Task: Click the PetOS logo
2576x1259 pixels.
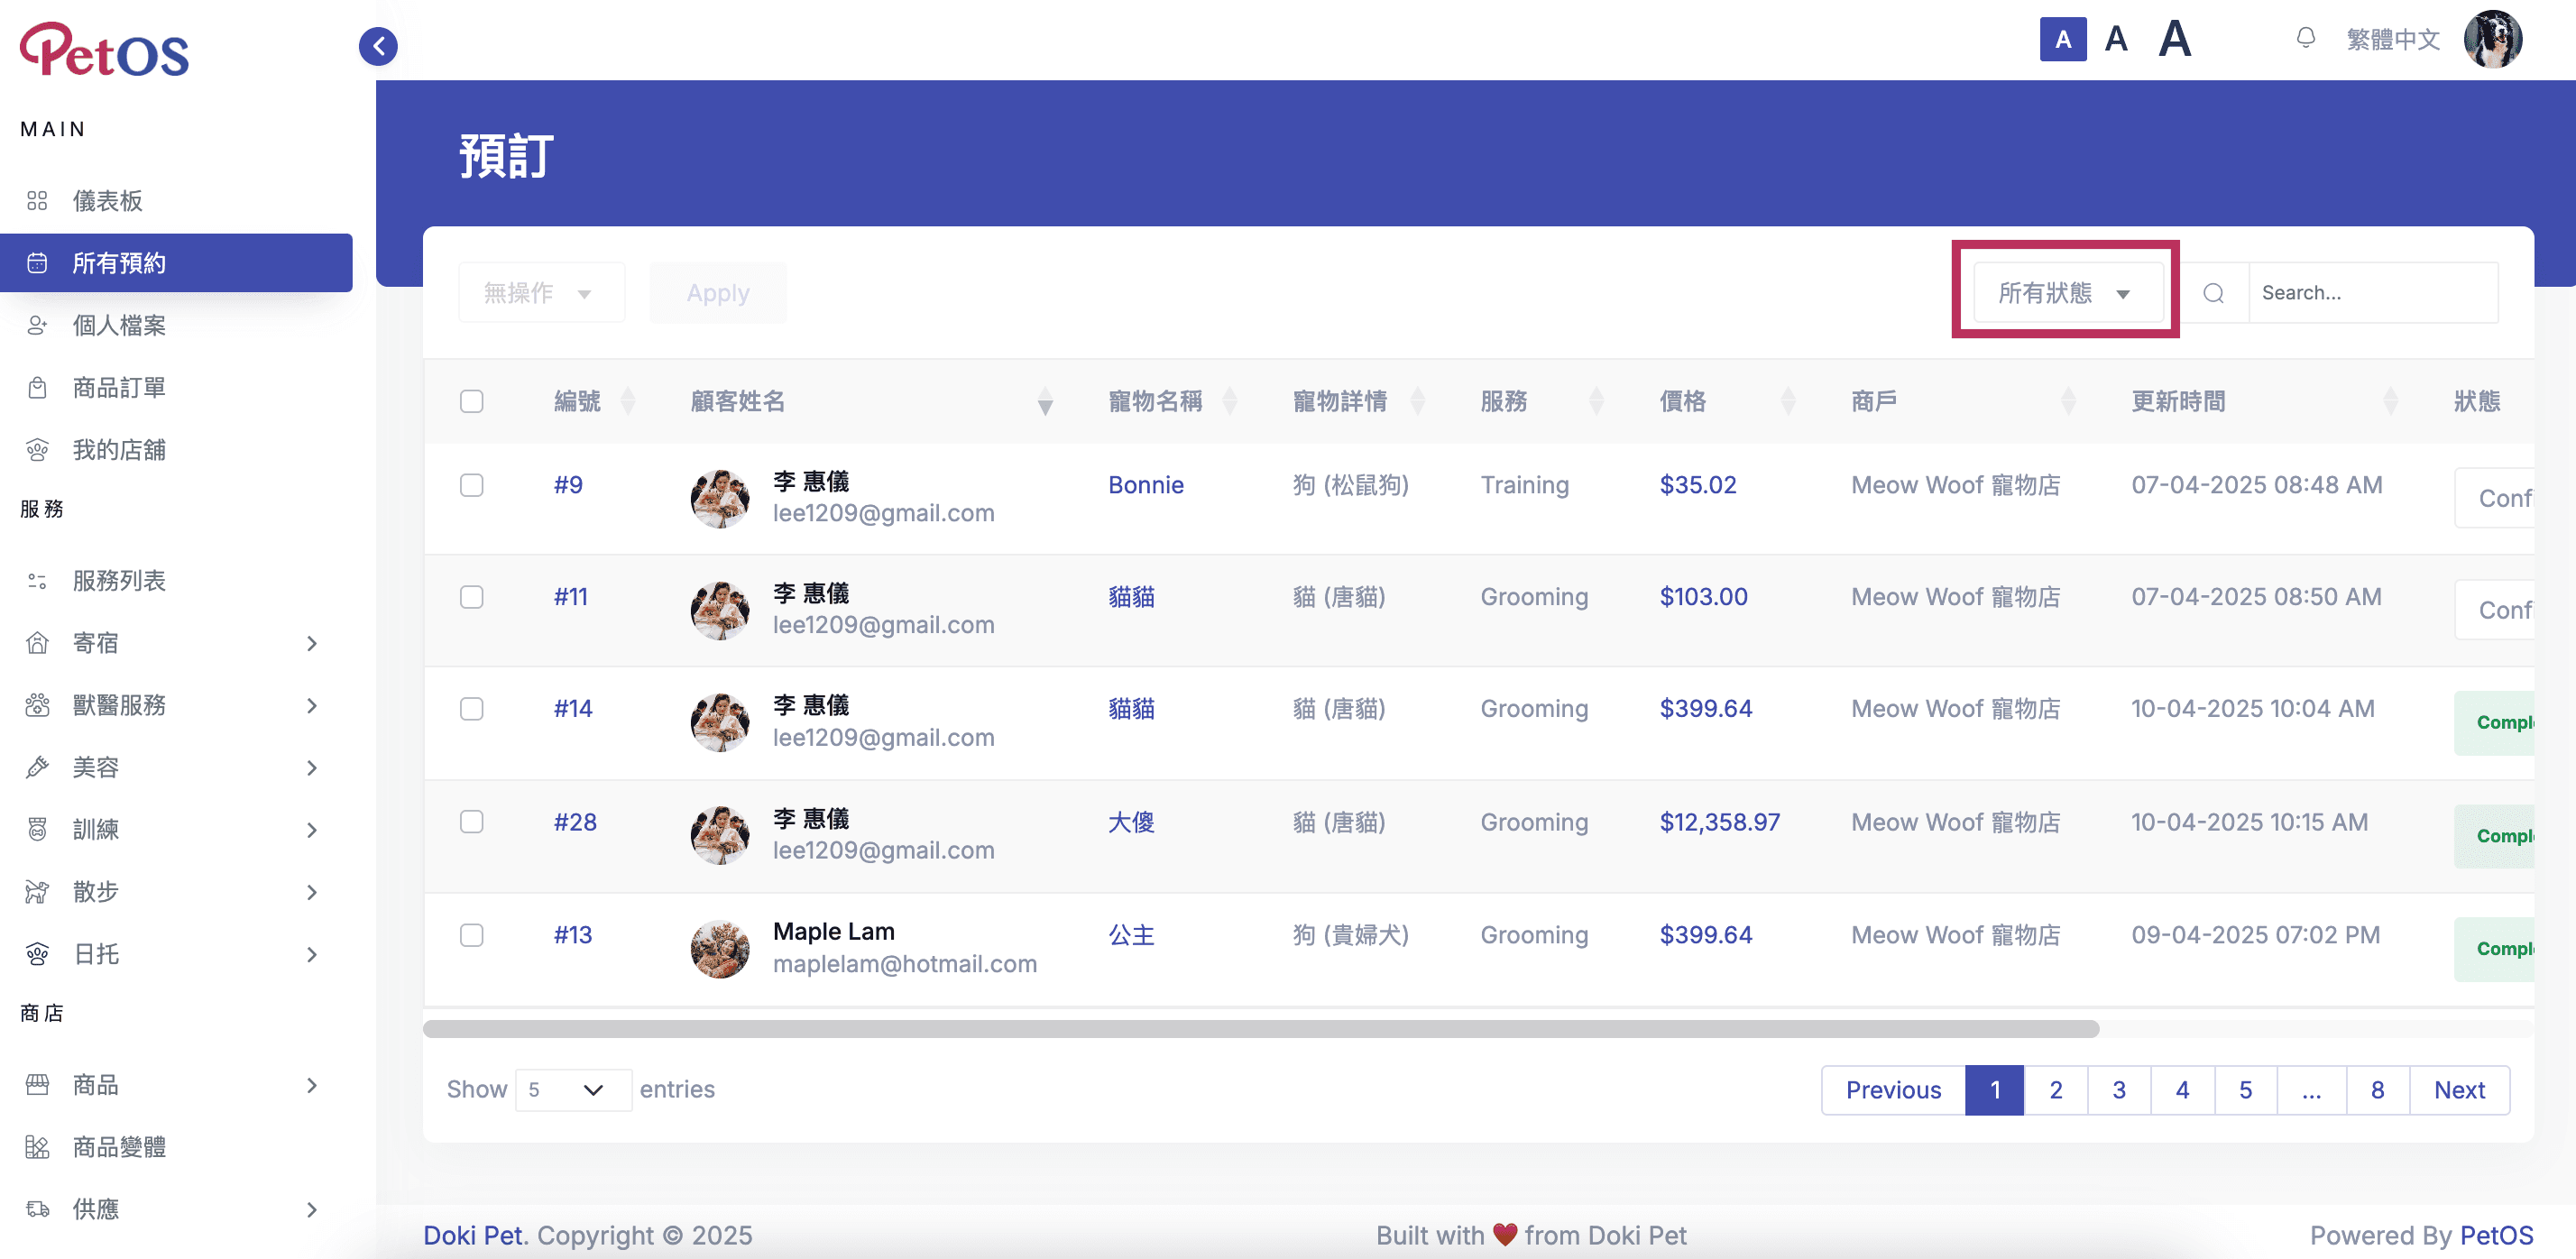Action: 105,49
